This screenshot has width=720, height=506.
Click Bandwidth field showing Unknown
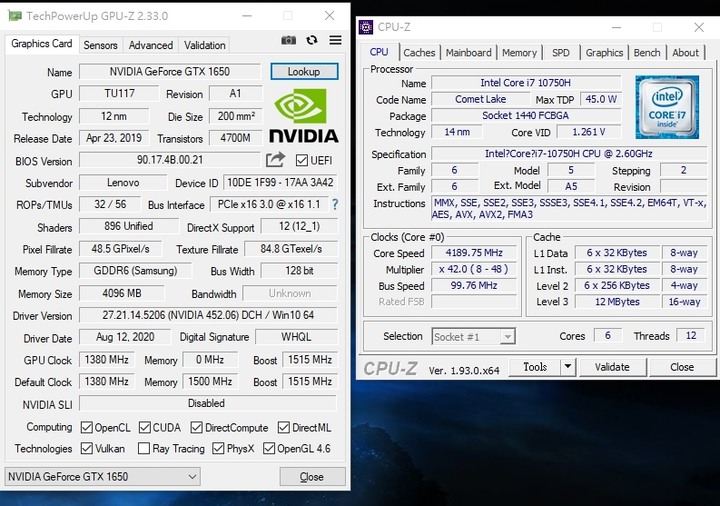click(290, 293)
